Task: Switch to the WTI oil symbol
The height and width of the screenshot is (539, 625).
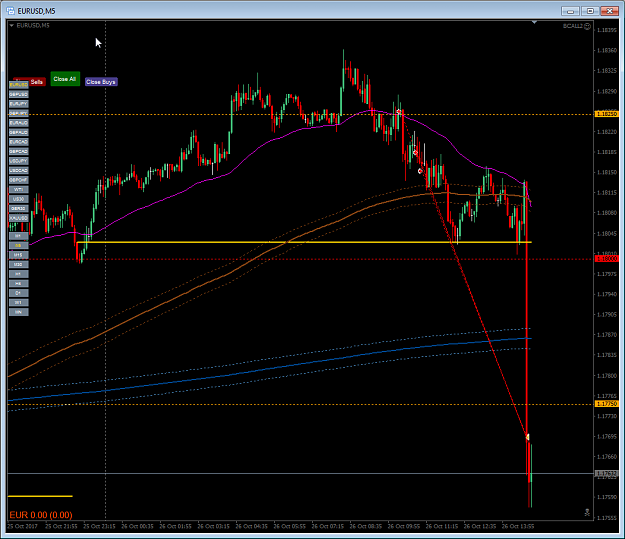Action: (19, 190)
